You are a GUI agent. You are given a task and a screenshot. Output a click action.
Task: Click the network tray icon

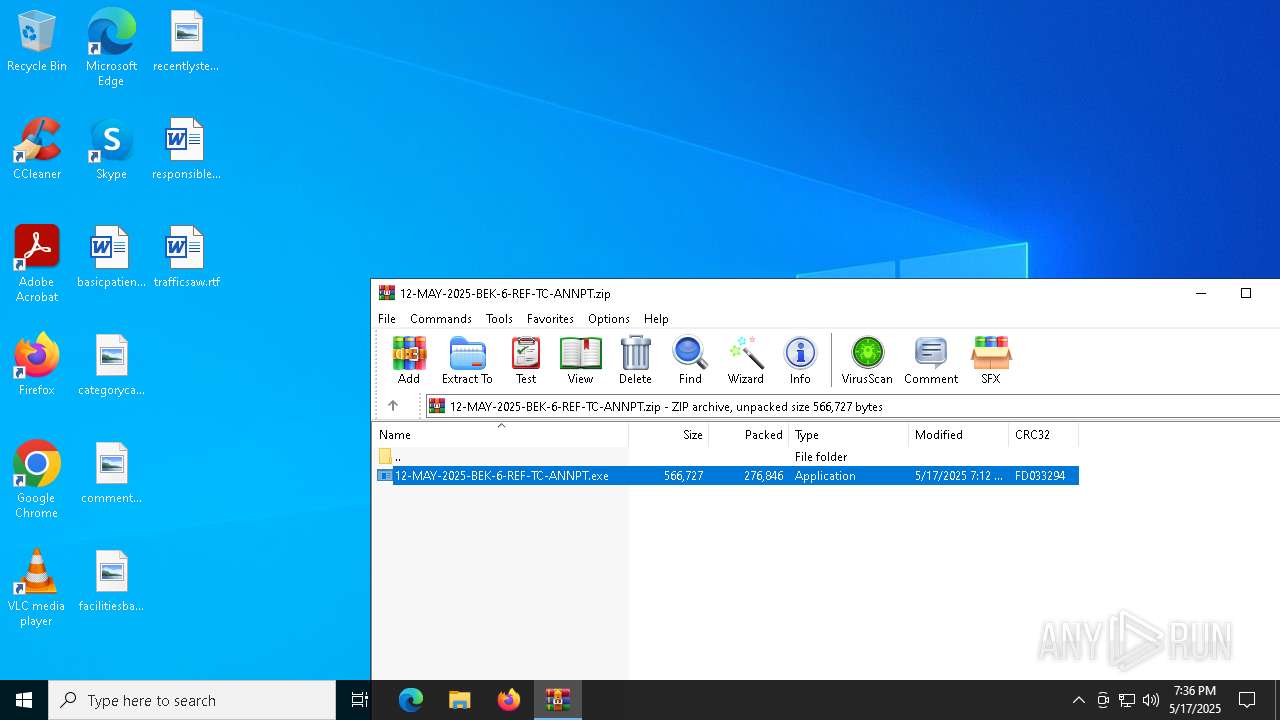pos(1127,700)
